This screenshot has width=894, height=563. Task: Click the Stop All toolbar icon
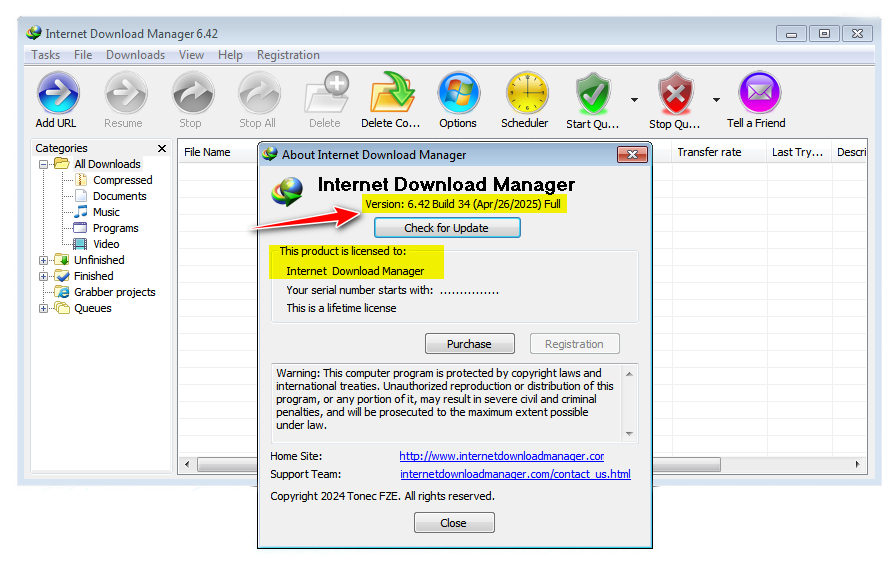pyautogui.click(x=259, y=92)
